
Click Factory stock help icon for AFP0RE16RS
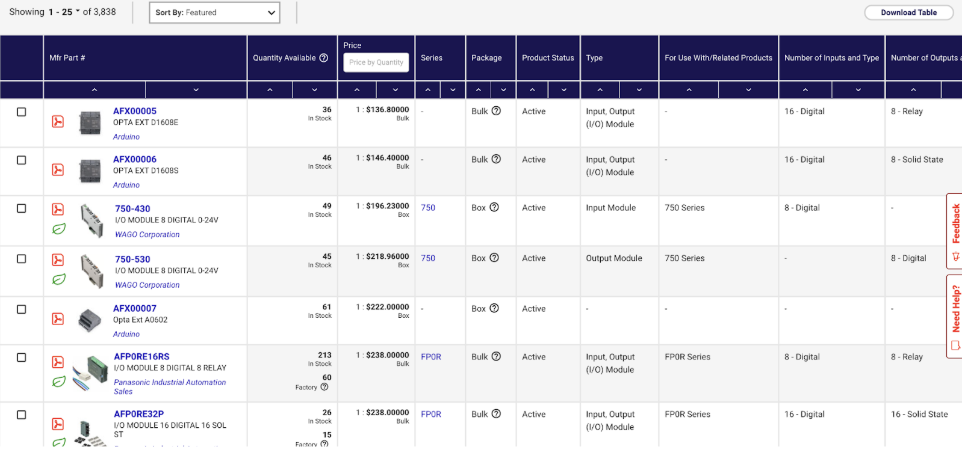click(x=325, y=387)
